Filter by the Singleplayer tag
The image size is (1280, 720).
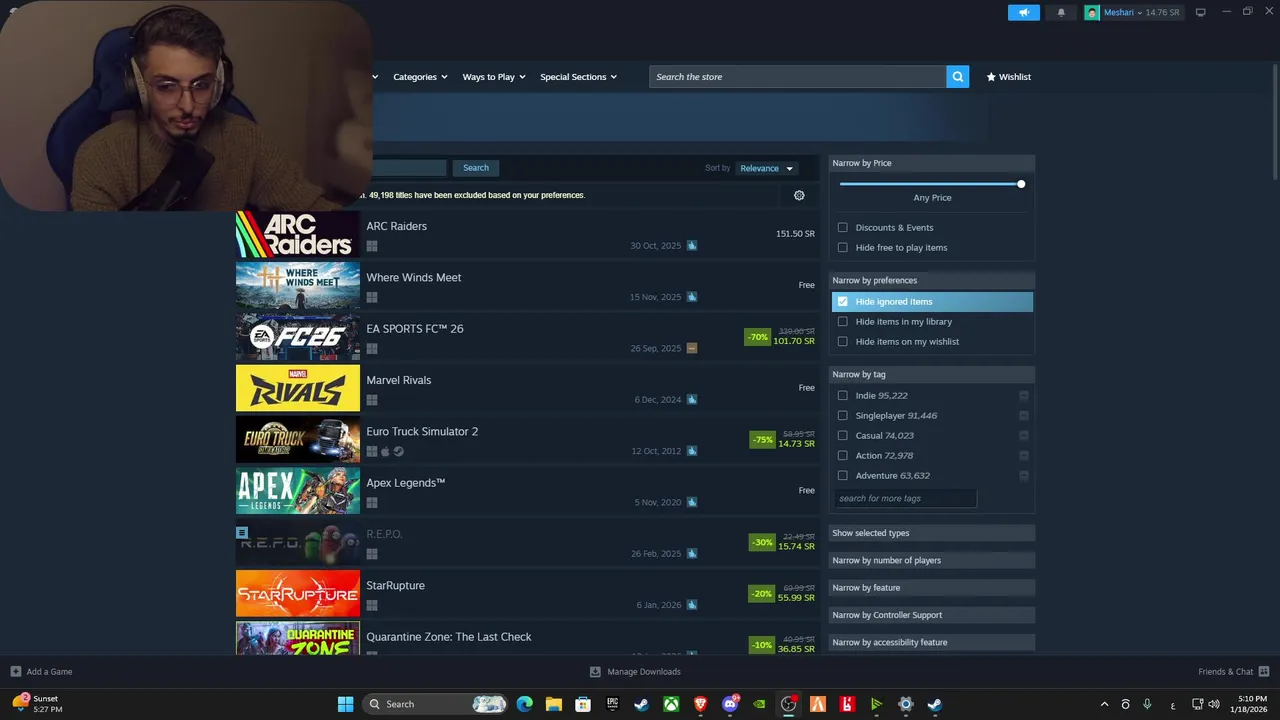[842, 415]
